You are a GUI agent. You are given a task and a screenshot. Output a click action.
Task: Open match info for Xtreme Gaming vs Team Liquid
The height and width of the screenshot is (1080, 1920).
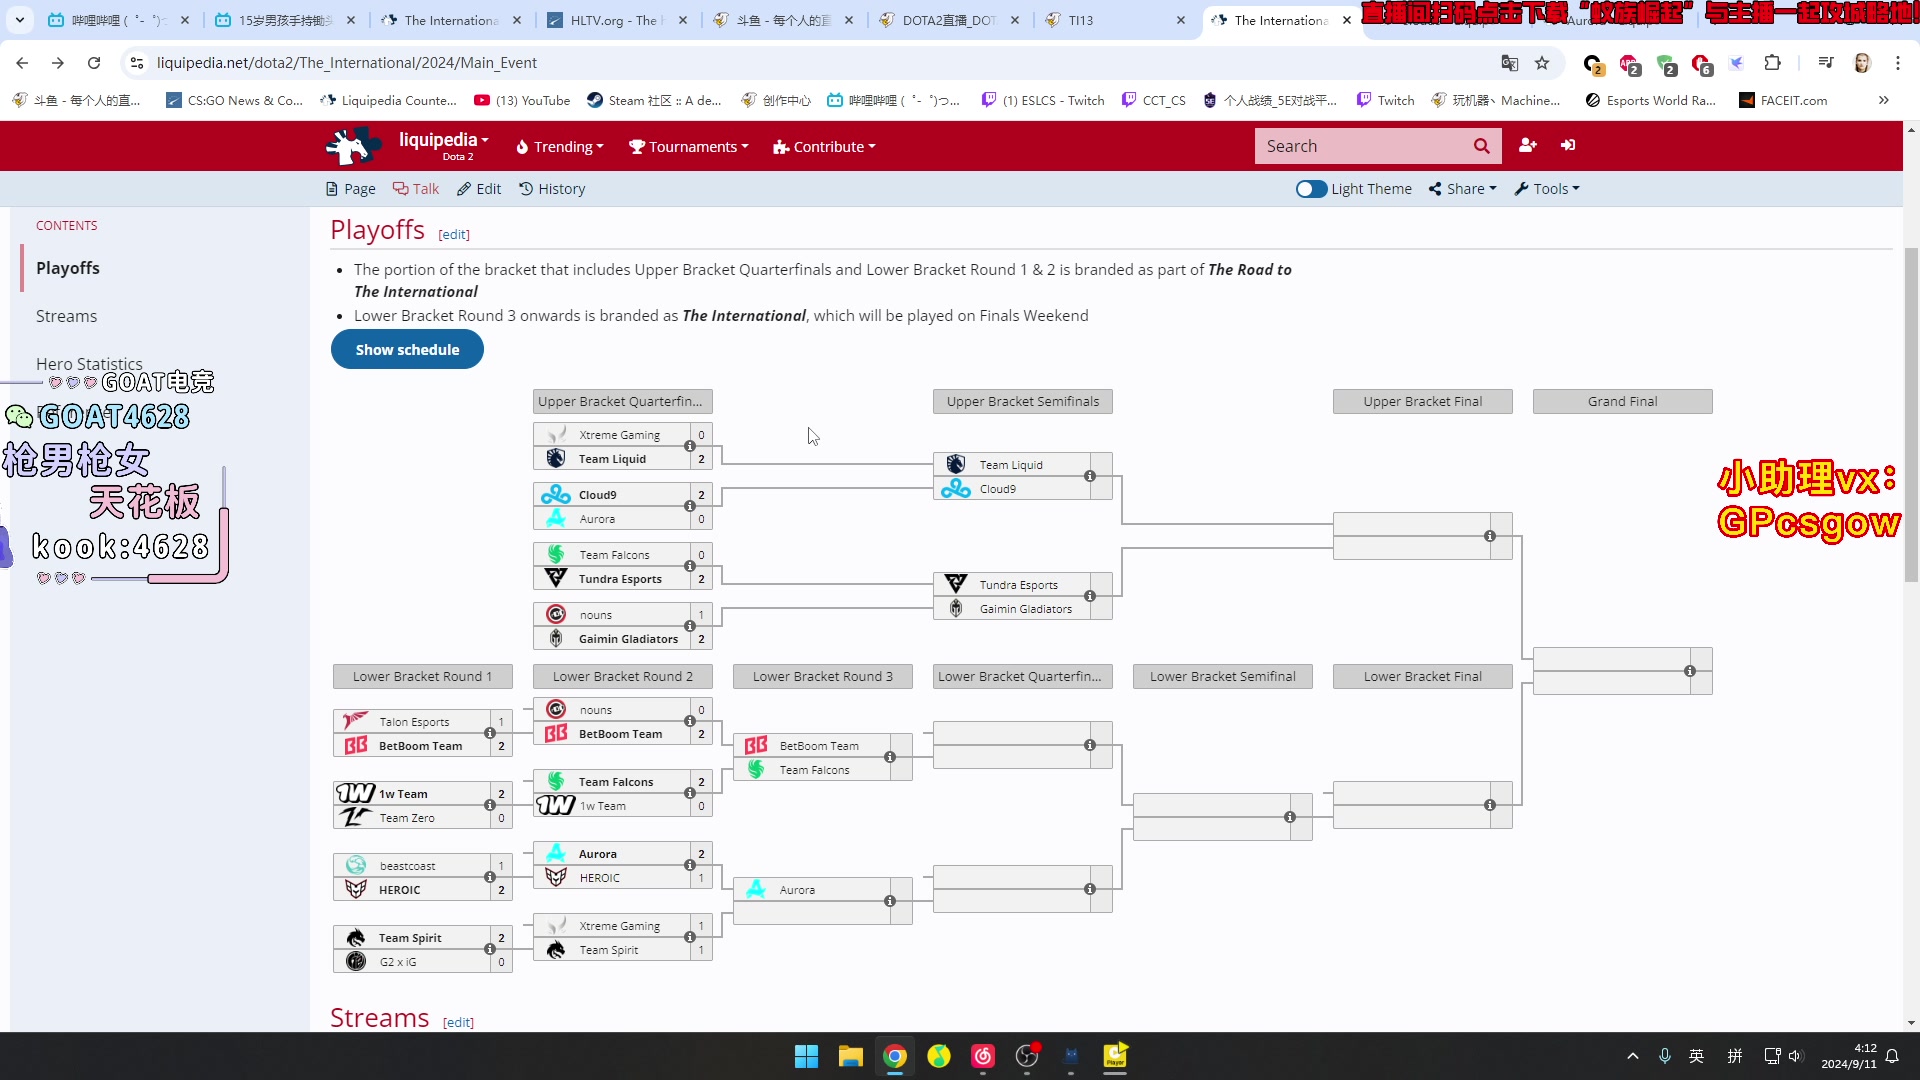690,446
